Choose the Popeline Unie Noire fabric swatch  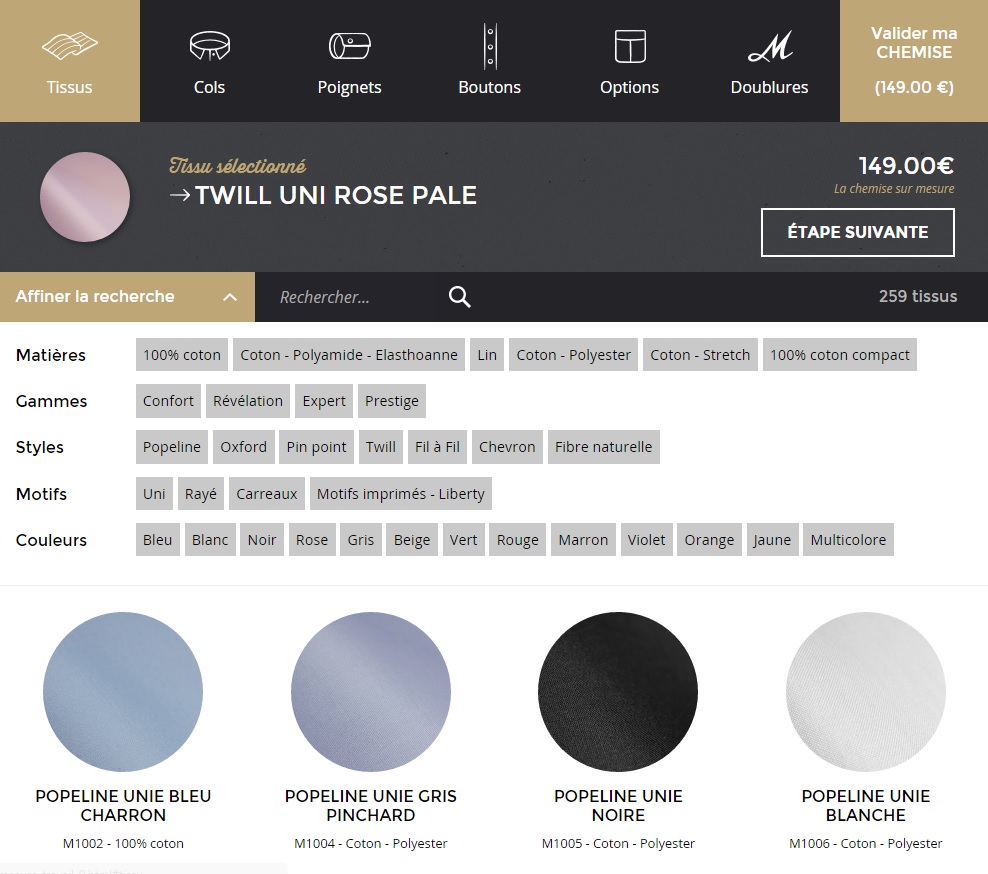[x=618, y=693]
